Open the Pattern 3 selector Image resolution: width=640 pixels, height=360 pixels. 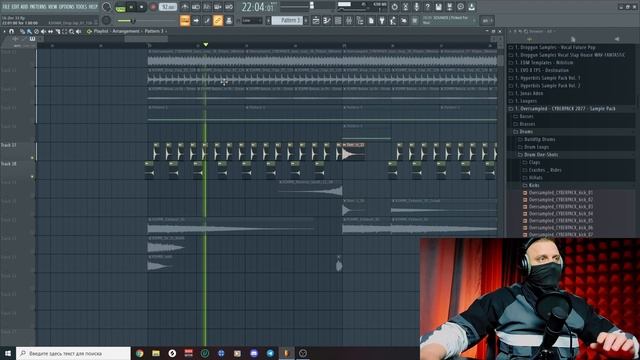point(287,20)
